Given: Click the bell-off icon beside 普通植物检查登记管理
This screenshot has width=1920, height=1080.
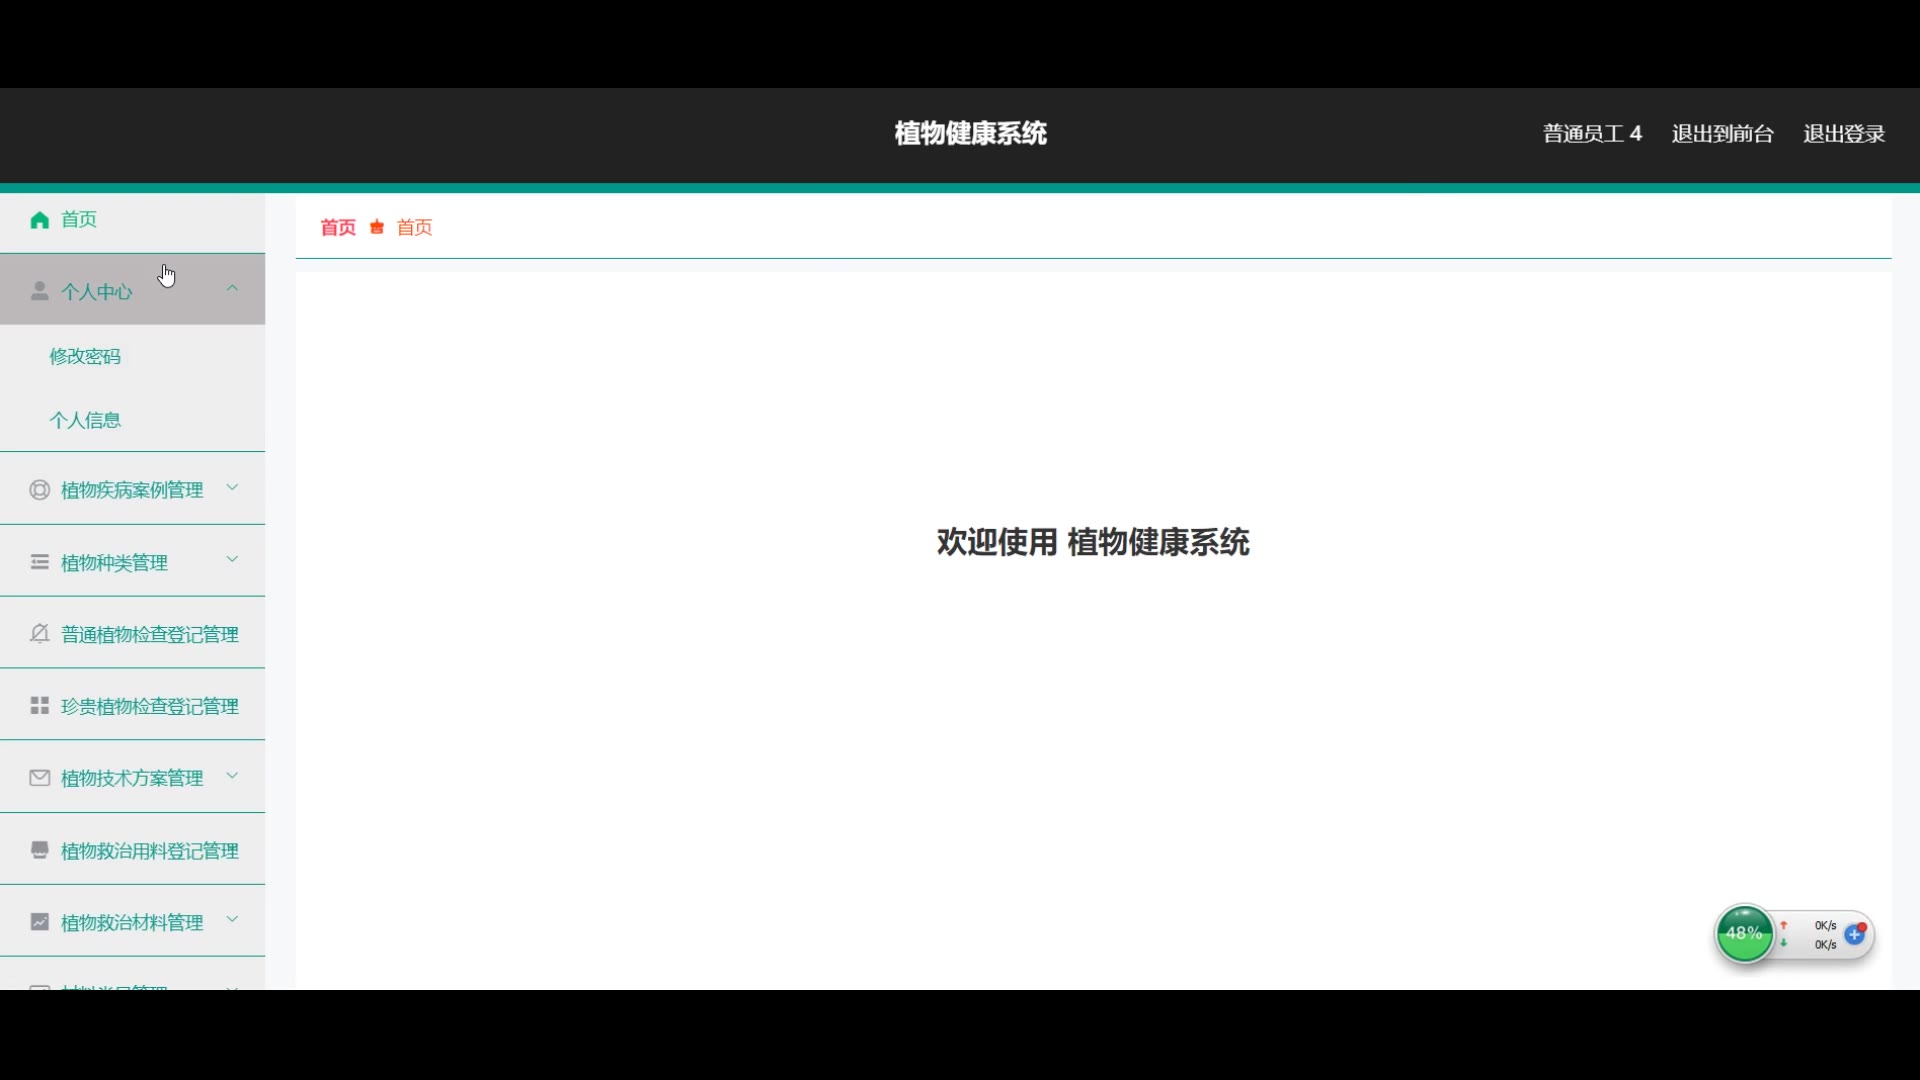Looking at the screenshot, I should [40, 634].
